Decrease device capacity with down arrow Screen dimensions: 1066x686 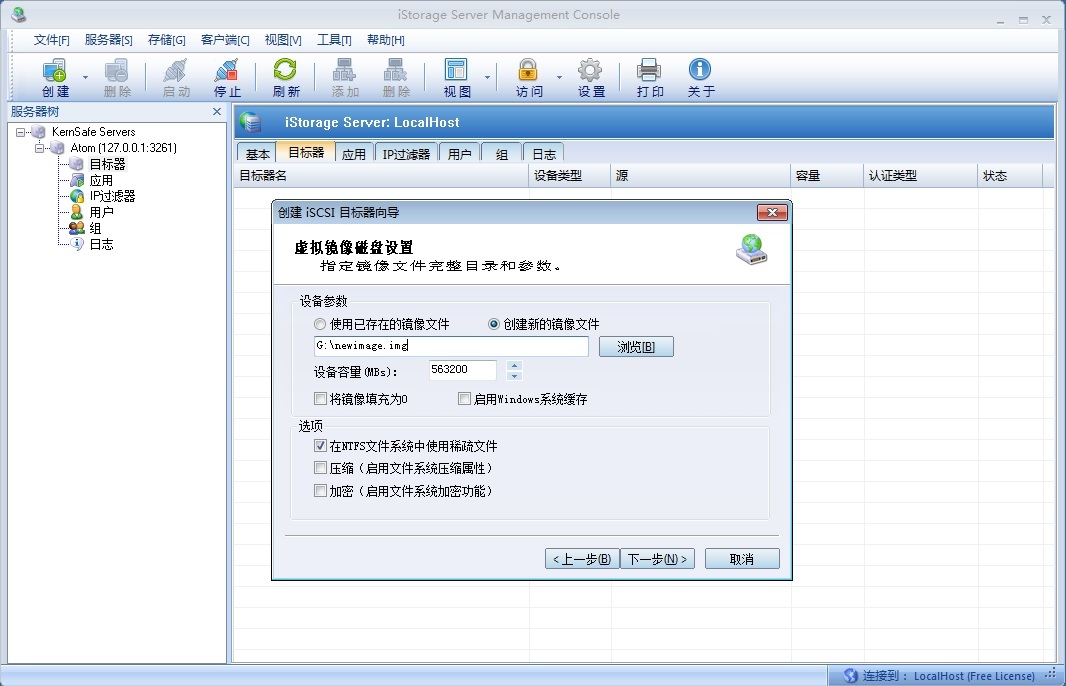[515, 376]
